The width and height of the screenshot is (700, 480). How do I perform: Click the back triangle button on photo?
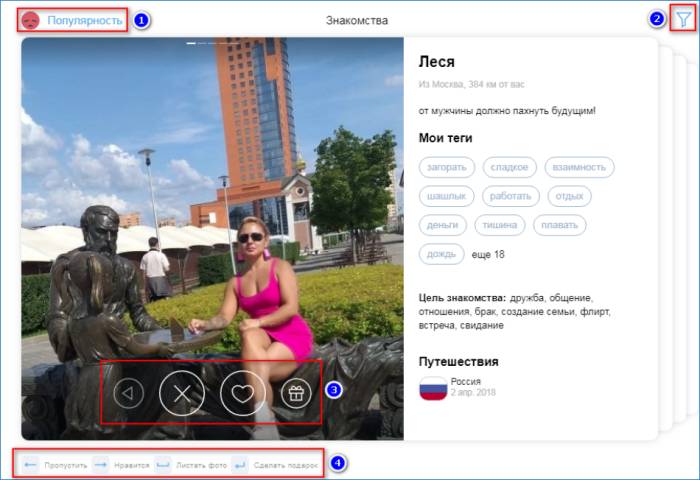click(x=127, y=393)
